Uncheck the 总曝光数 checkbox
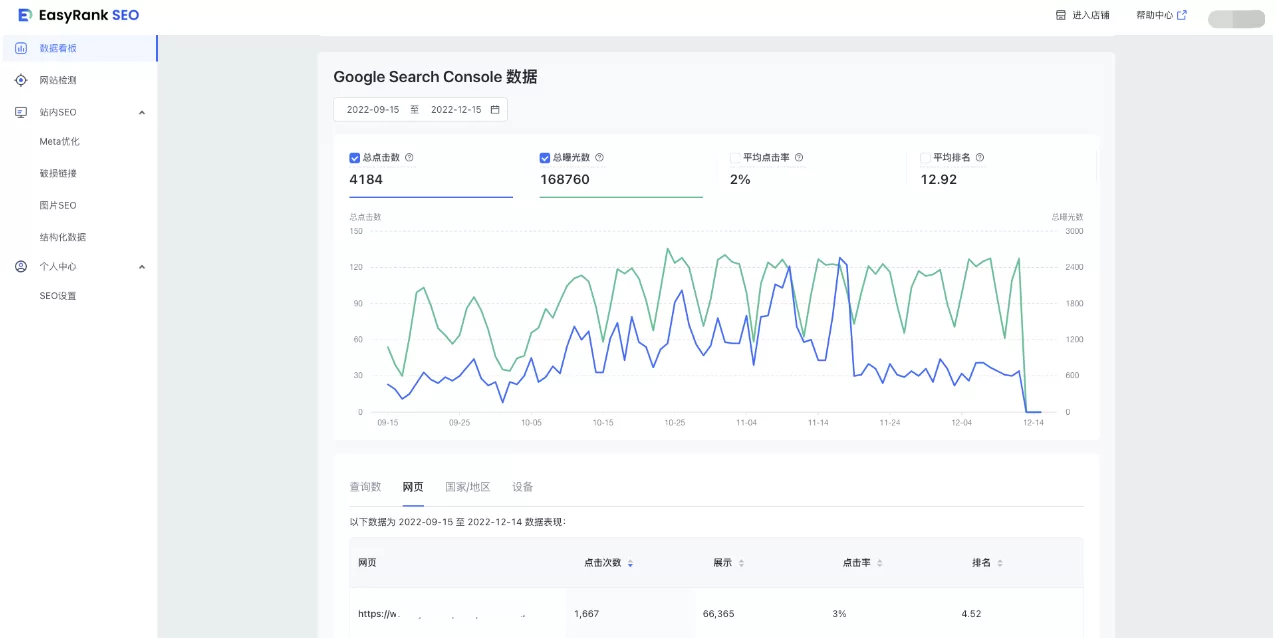Viewport: 1276px width, 638px height. [x=545, y=158]
